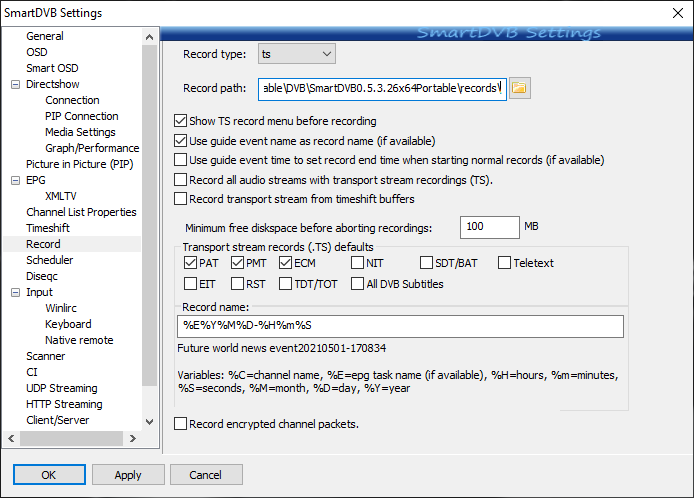Click in the Record path field

pyautogui.click(x=382, y=89)
